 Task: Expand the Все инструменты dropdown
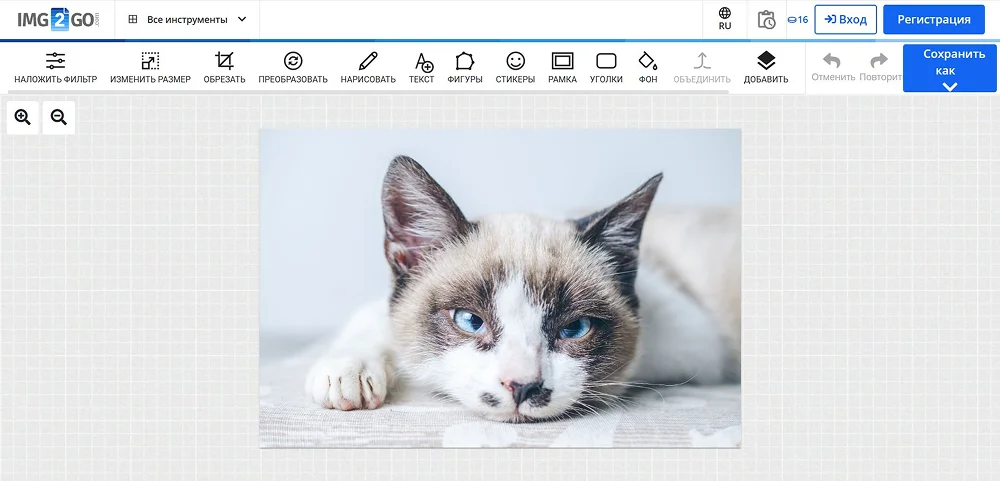187,19
